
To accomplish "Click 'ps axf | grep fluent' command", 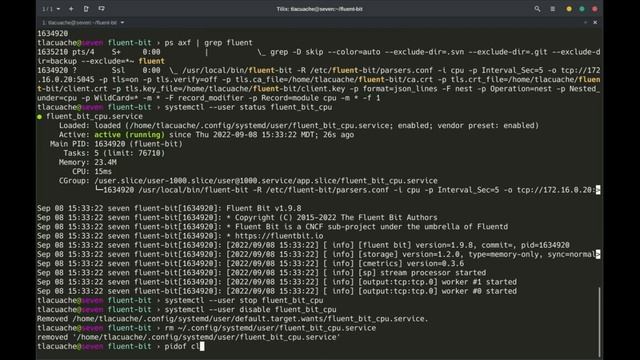I will click(x=208, y=43).
